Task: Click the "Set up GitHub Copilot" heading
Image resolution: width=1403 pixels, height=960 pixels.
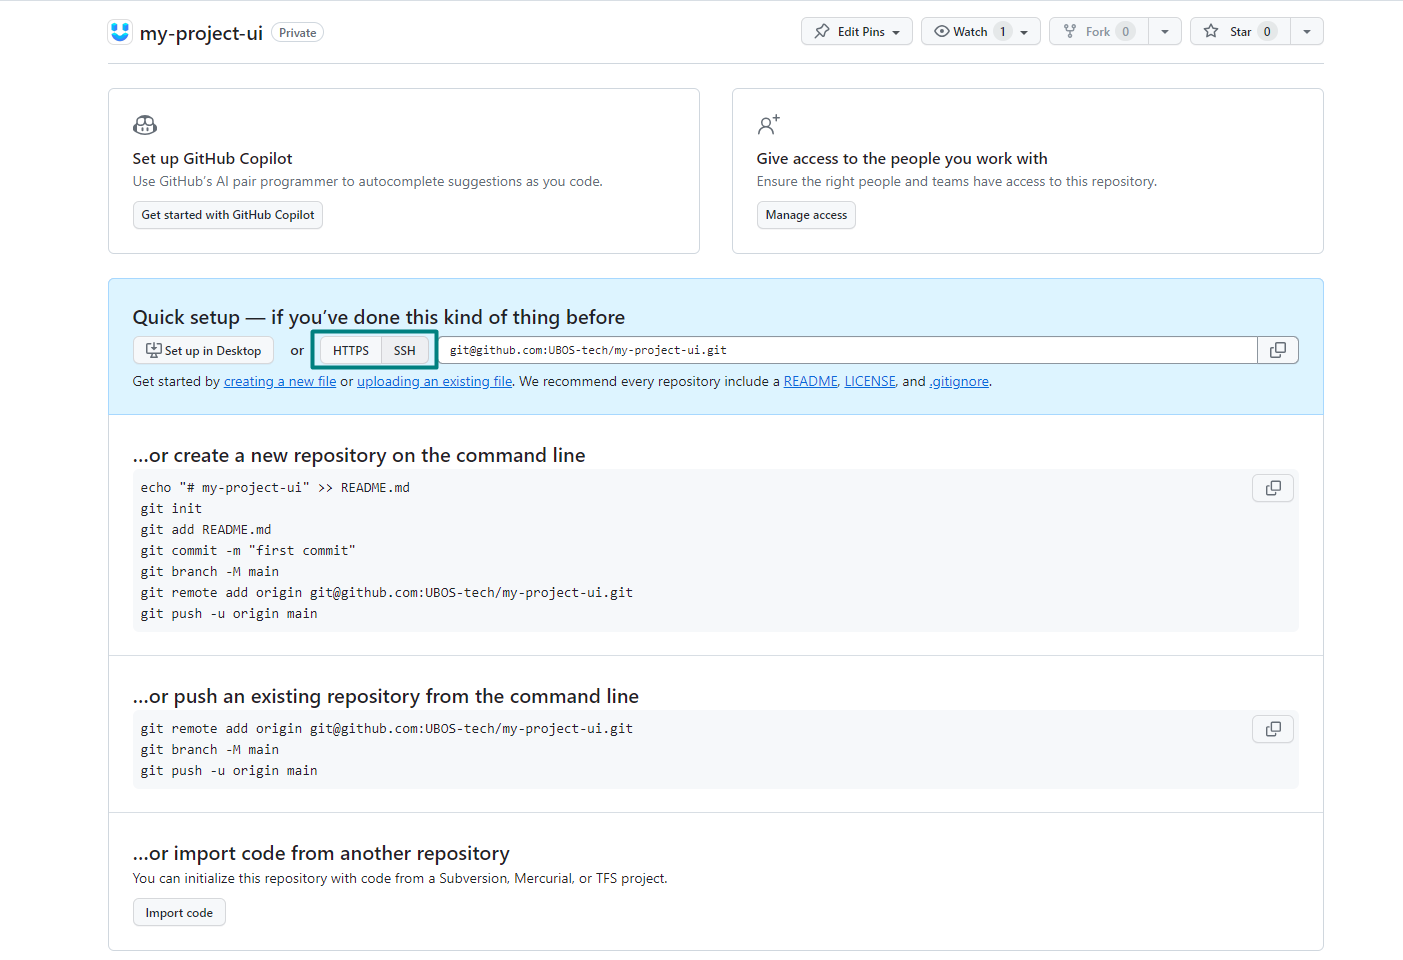Action: click(213, 158)
